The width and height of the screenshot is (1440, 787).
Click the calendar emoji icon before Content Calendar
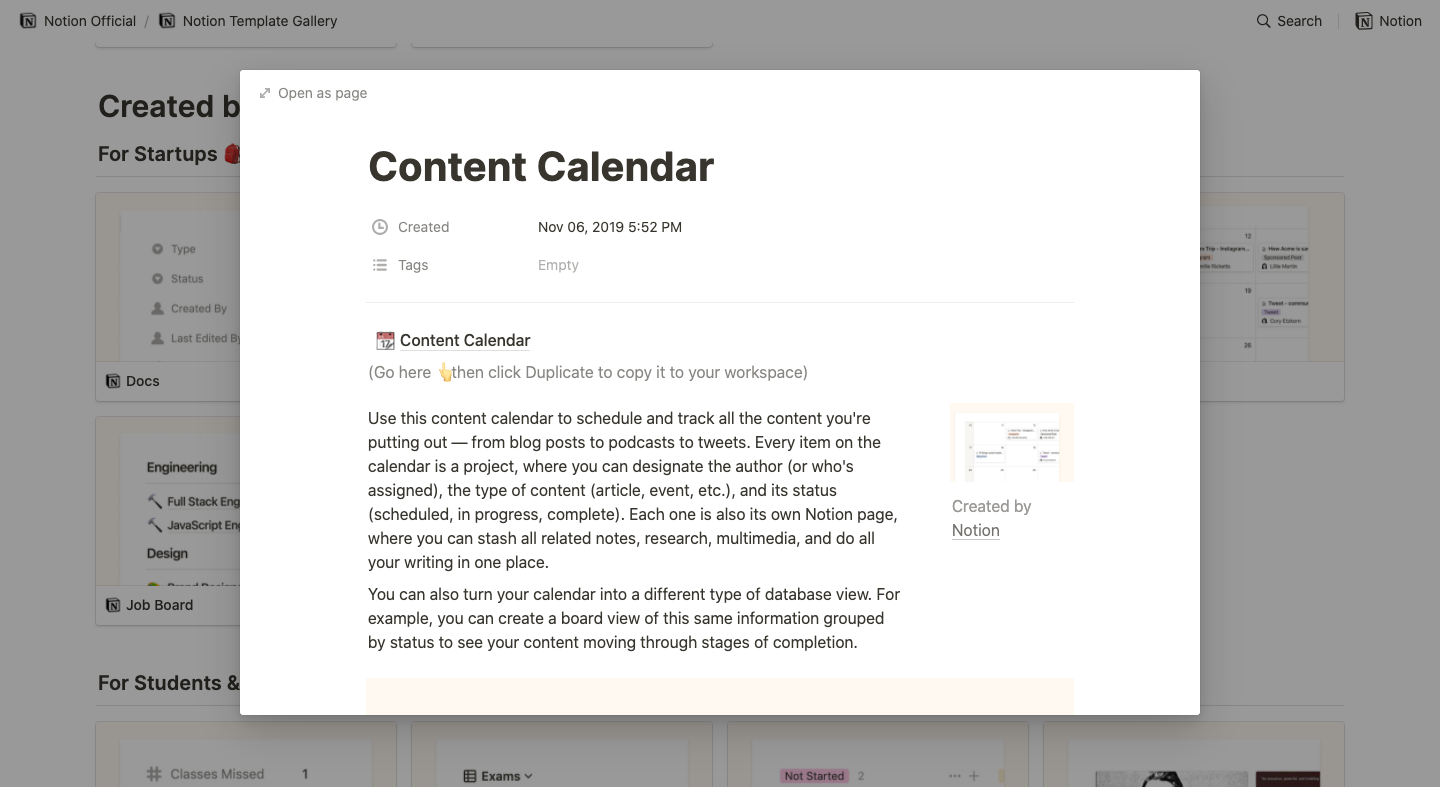[385, 341]
